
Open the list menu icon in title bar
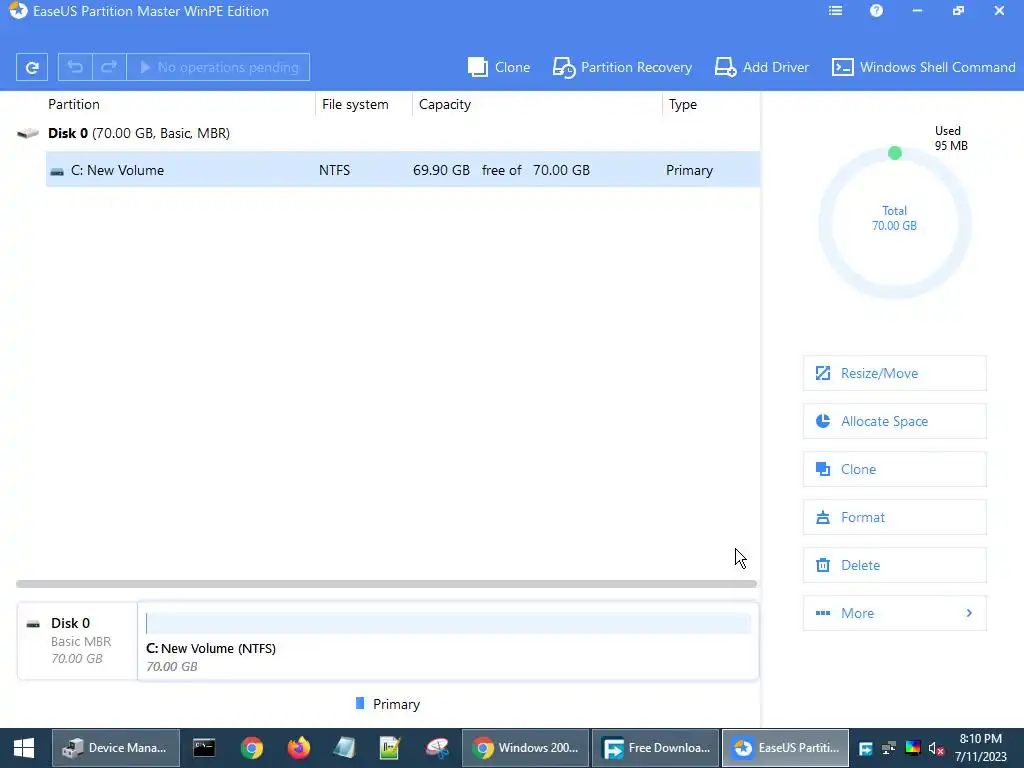pyautogui.click(x=835, y=11)
